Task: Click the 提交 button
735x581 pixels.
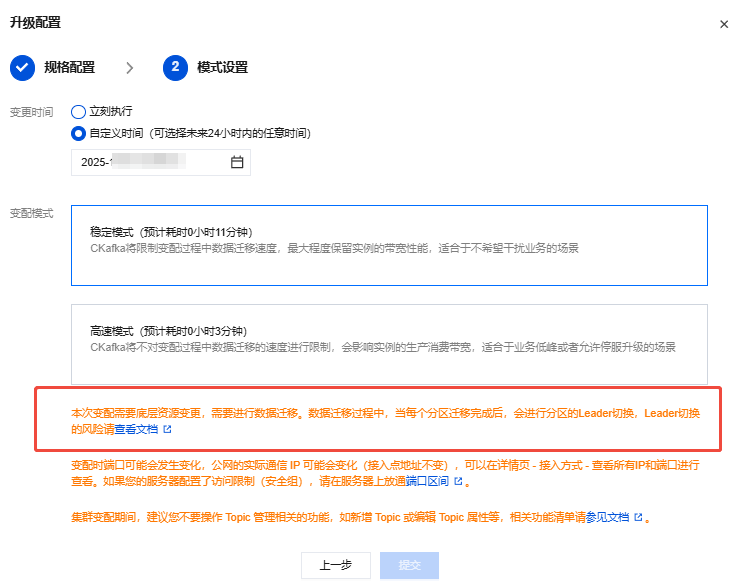Action: click(x=409, y=566)
